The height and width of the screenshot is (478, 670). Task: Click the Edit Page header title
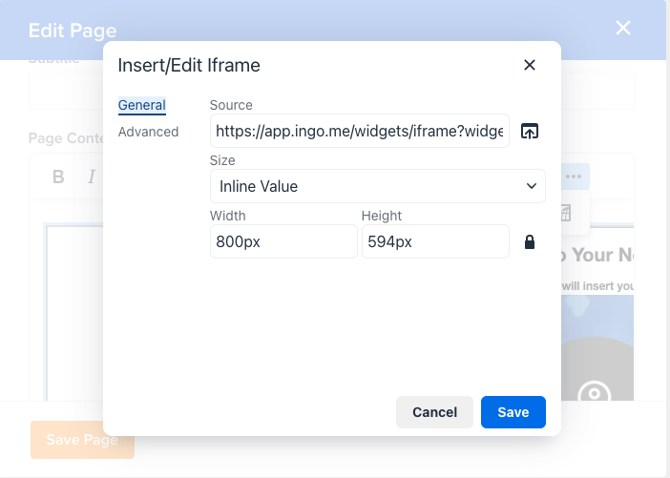(x=72, y=30)
